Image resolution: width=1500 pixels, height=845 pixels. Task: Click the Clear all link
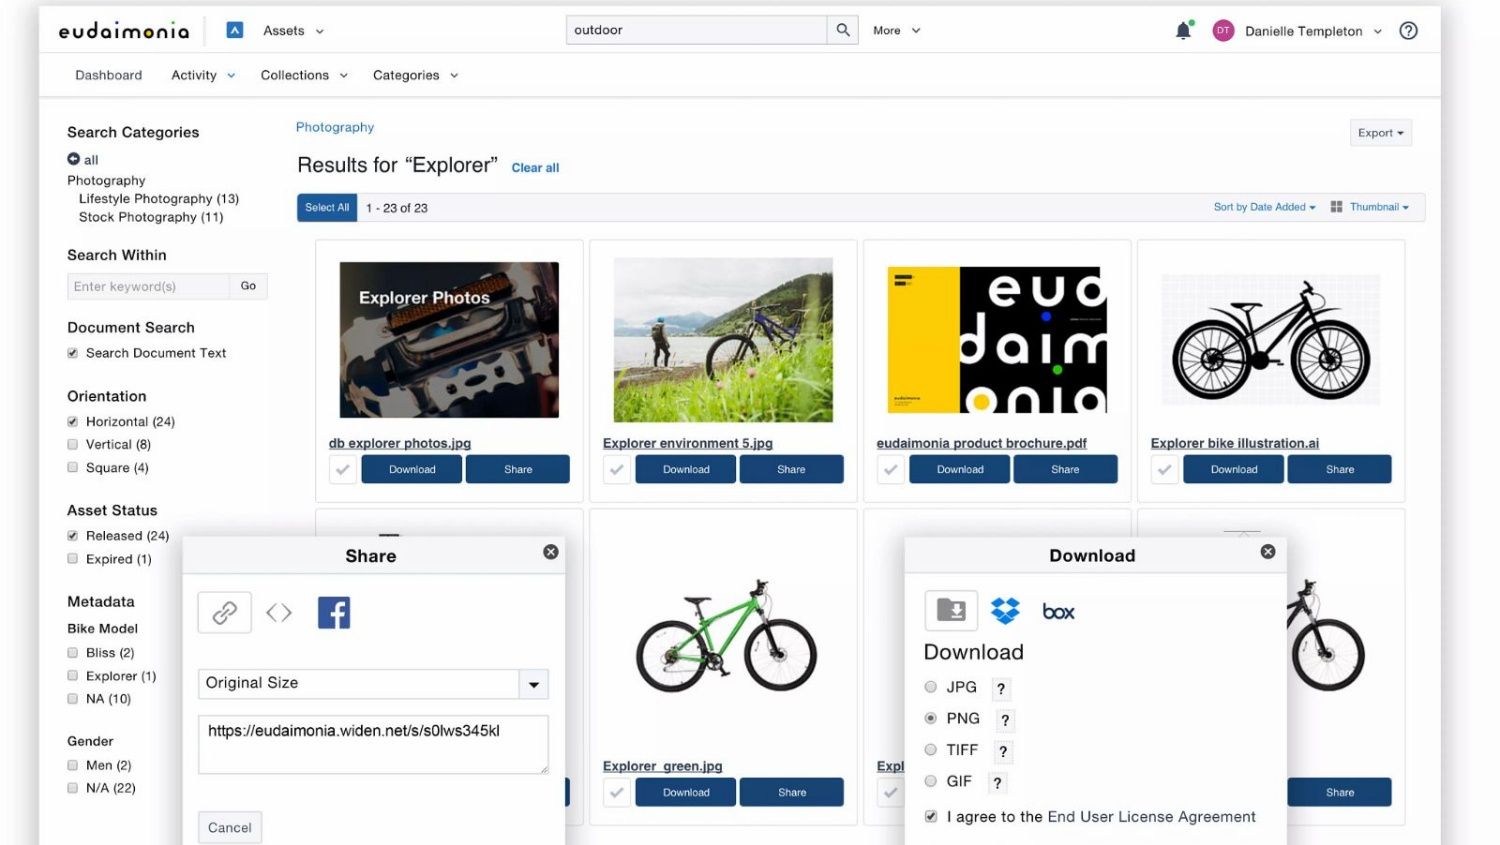click(535, 168)
